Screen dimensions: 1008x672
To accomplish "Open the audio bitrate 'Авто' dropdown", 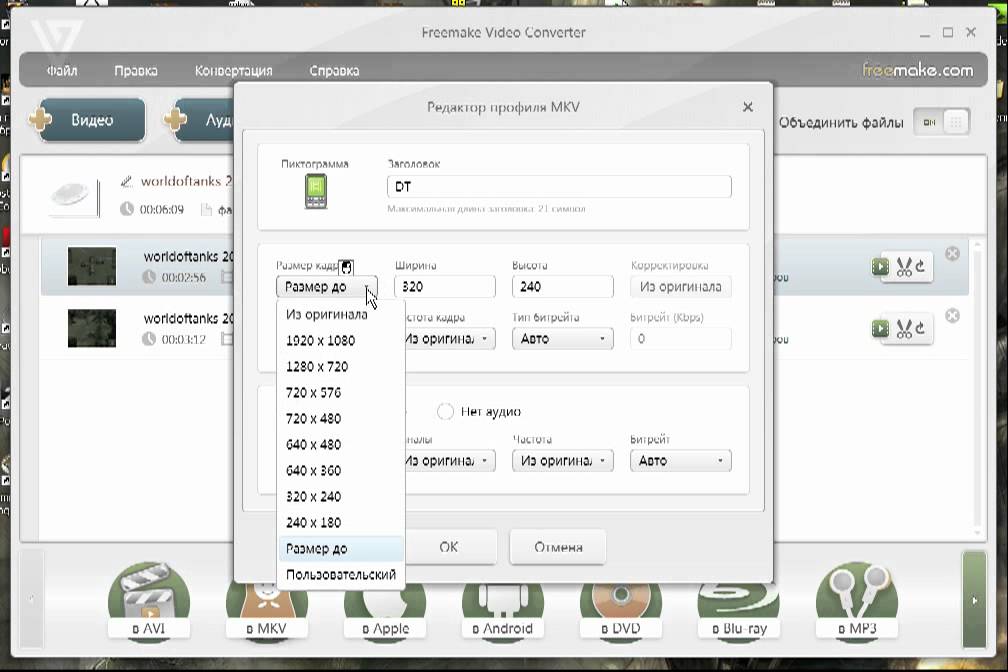I will point(681,461).
